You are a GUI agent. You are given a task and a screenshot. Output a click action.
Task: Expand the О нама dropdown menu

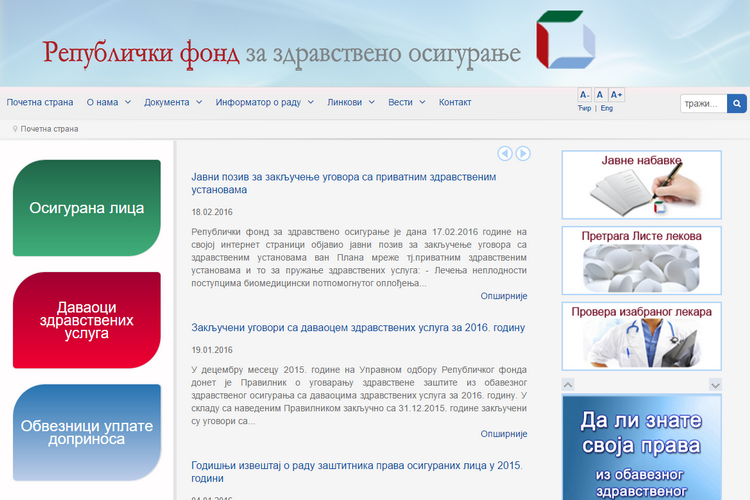click(x=108, y=102)
